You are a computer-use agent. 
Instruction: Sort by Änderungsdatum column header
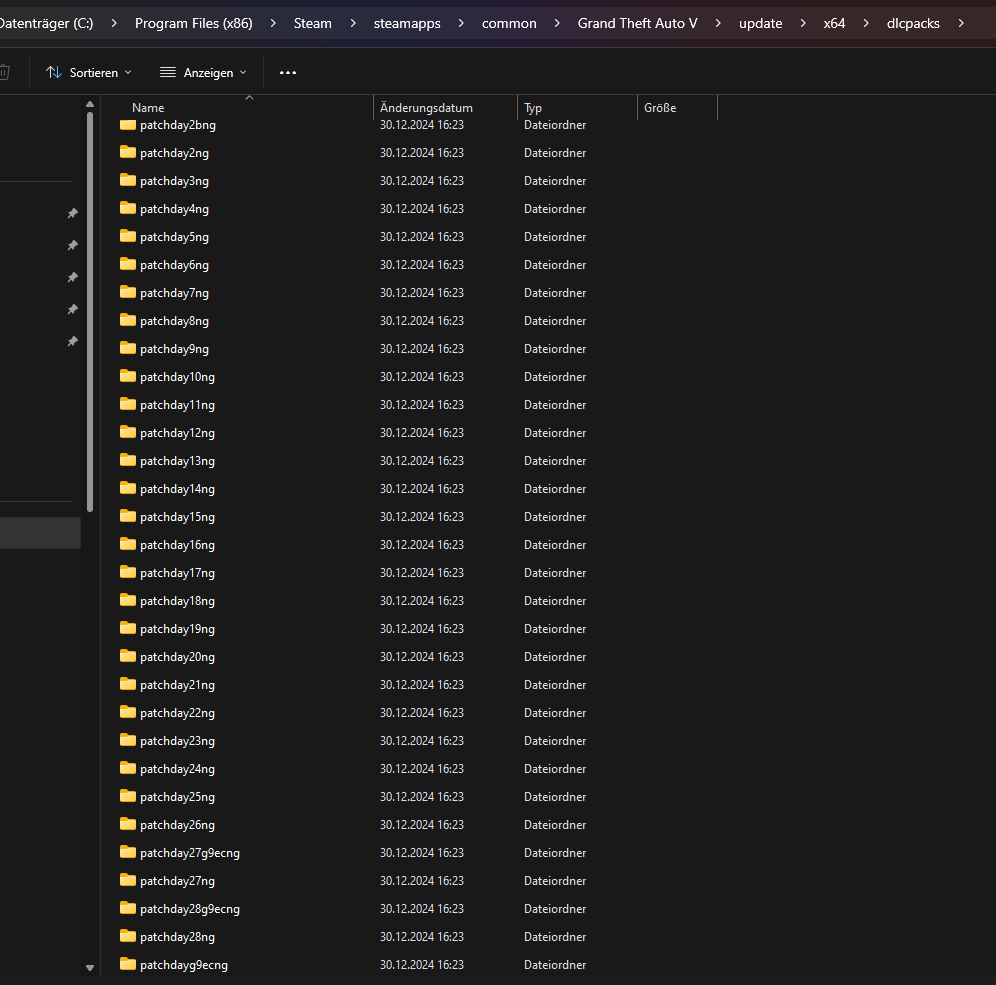[427, 108]
